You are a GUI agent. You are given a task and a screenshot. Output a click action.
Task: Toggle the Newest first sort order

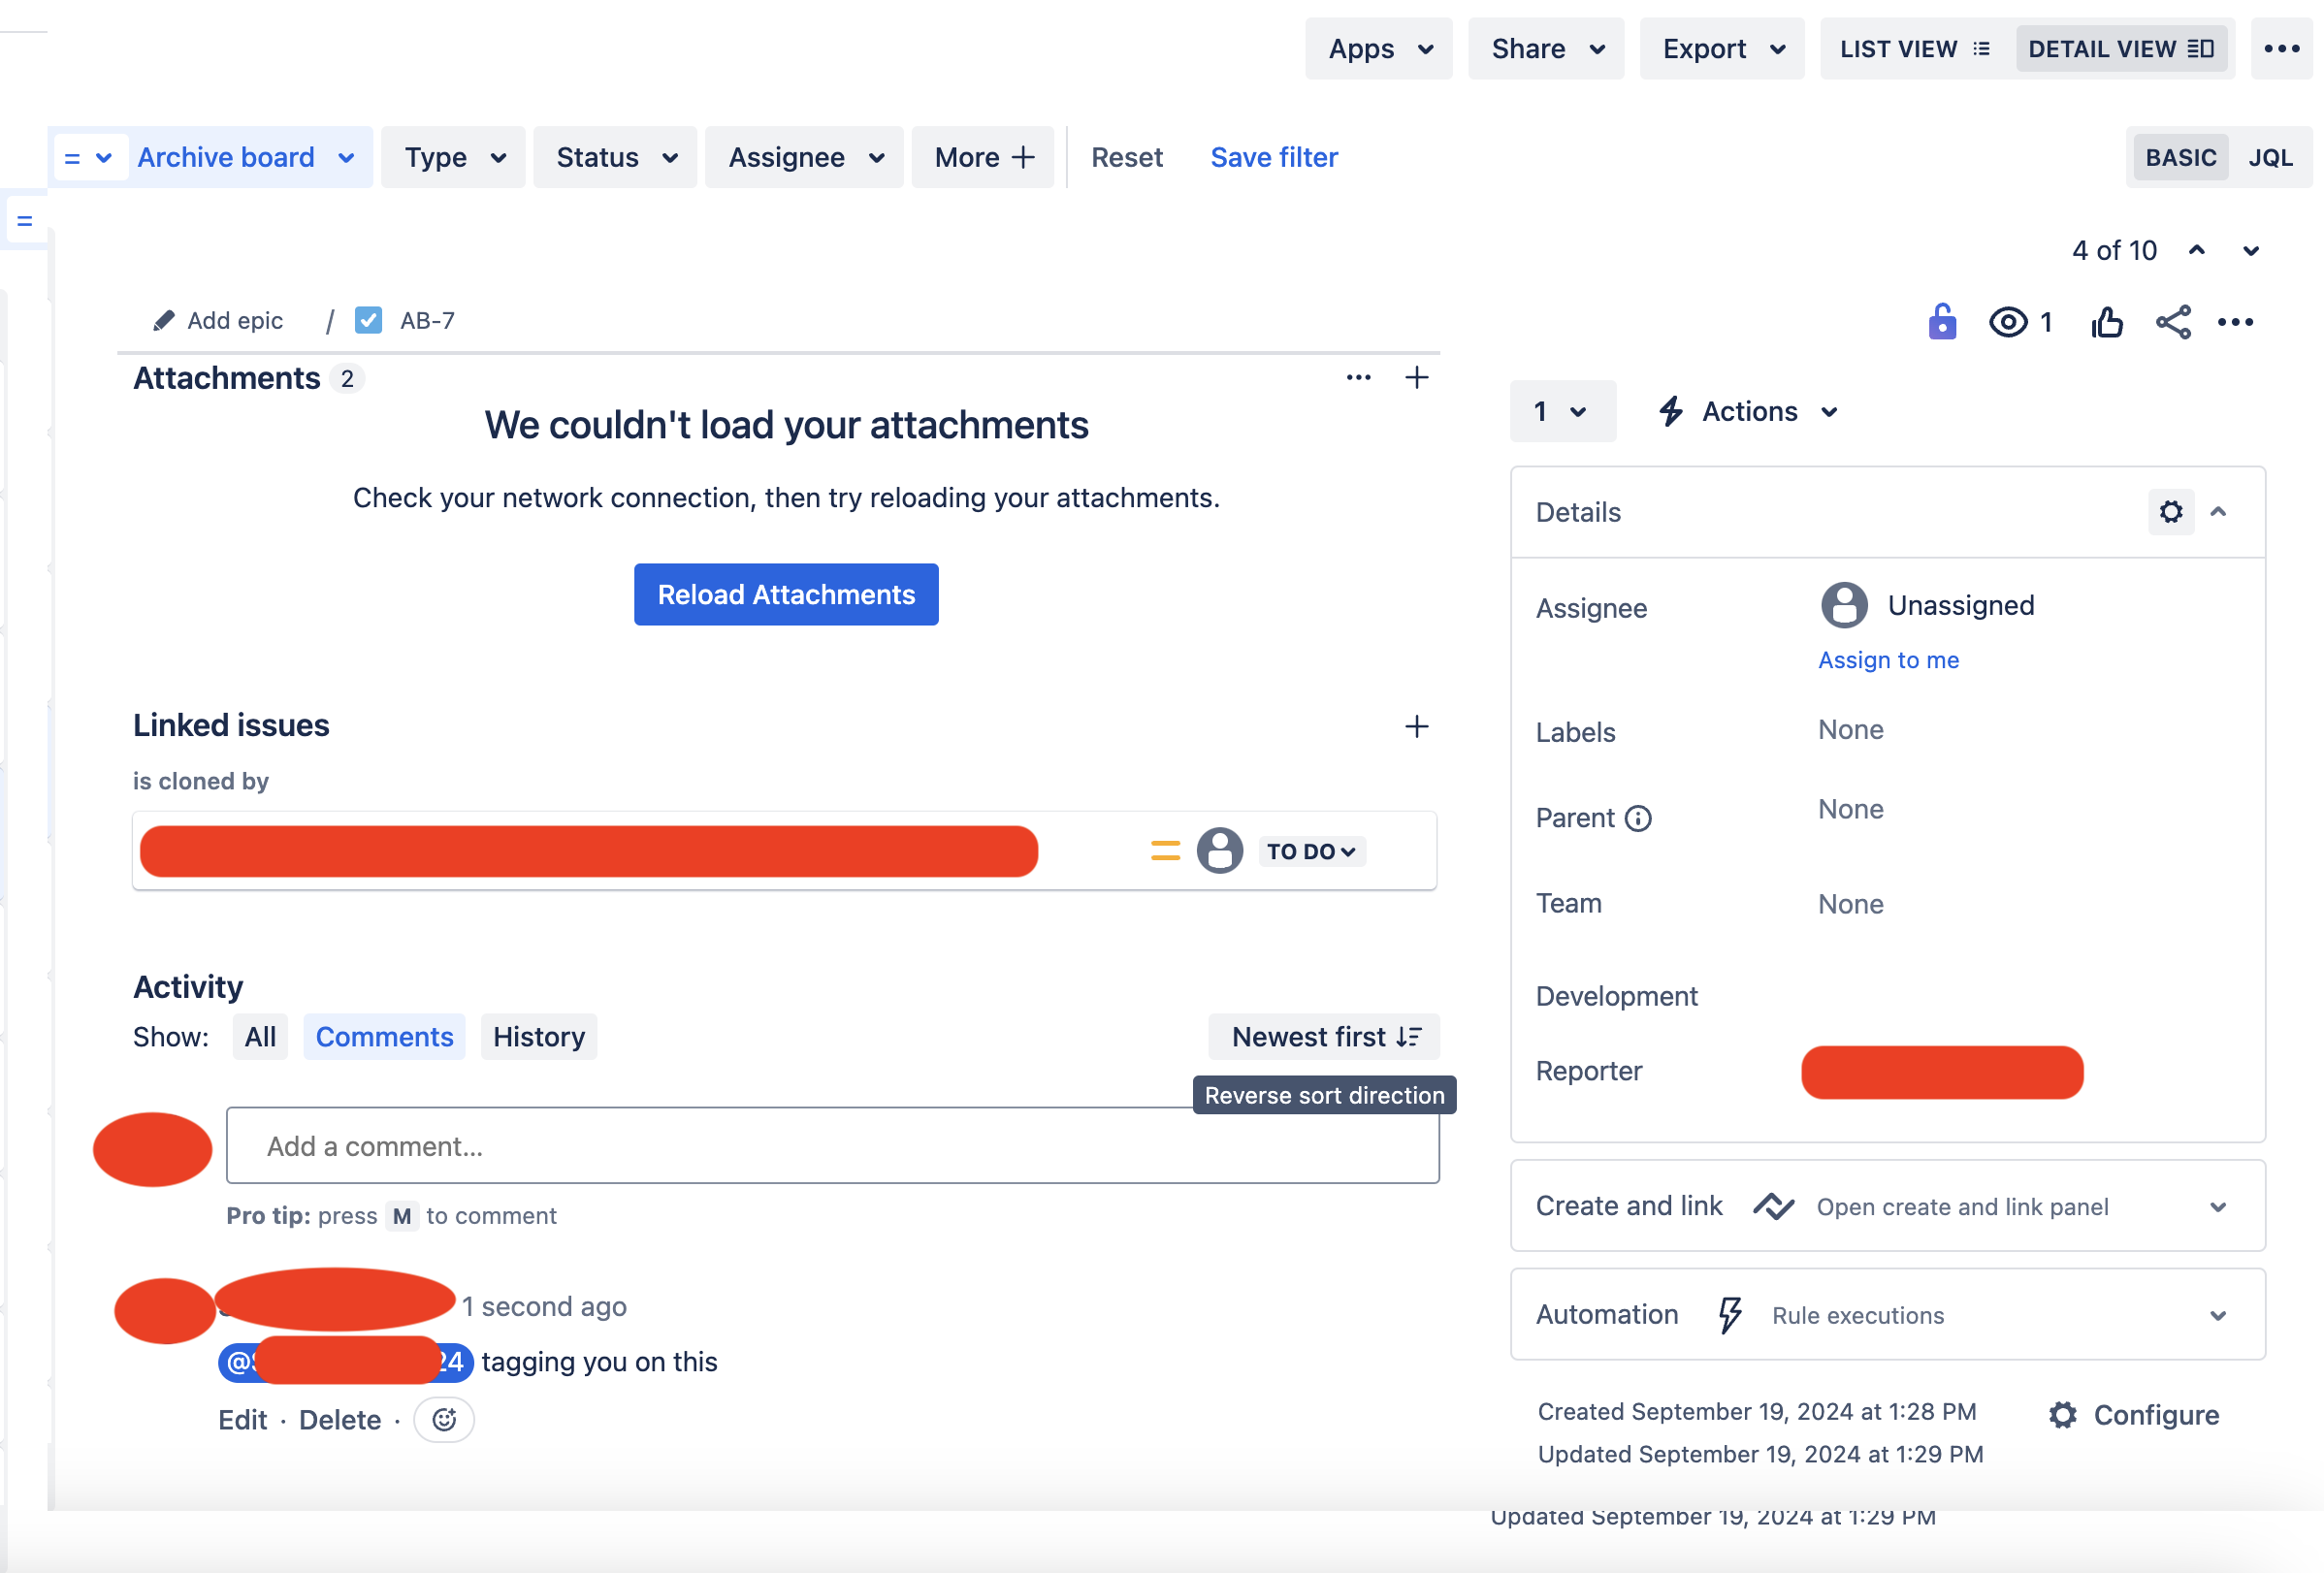pos(1323,1037)
